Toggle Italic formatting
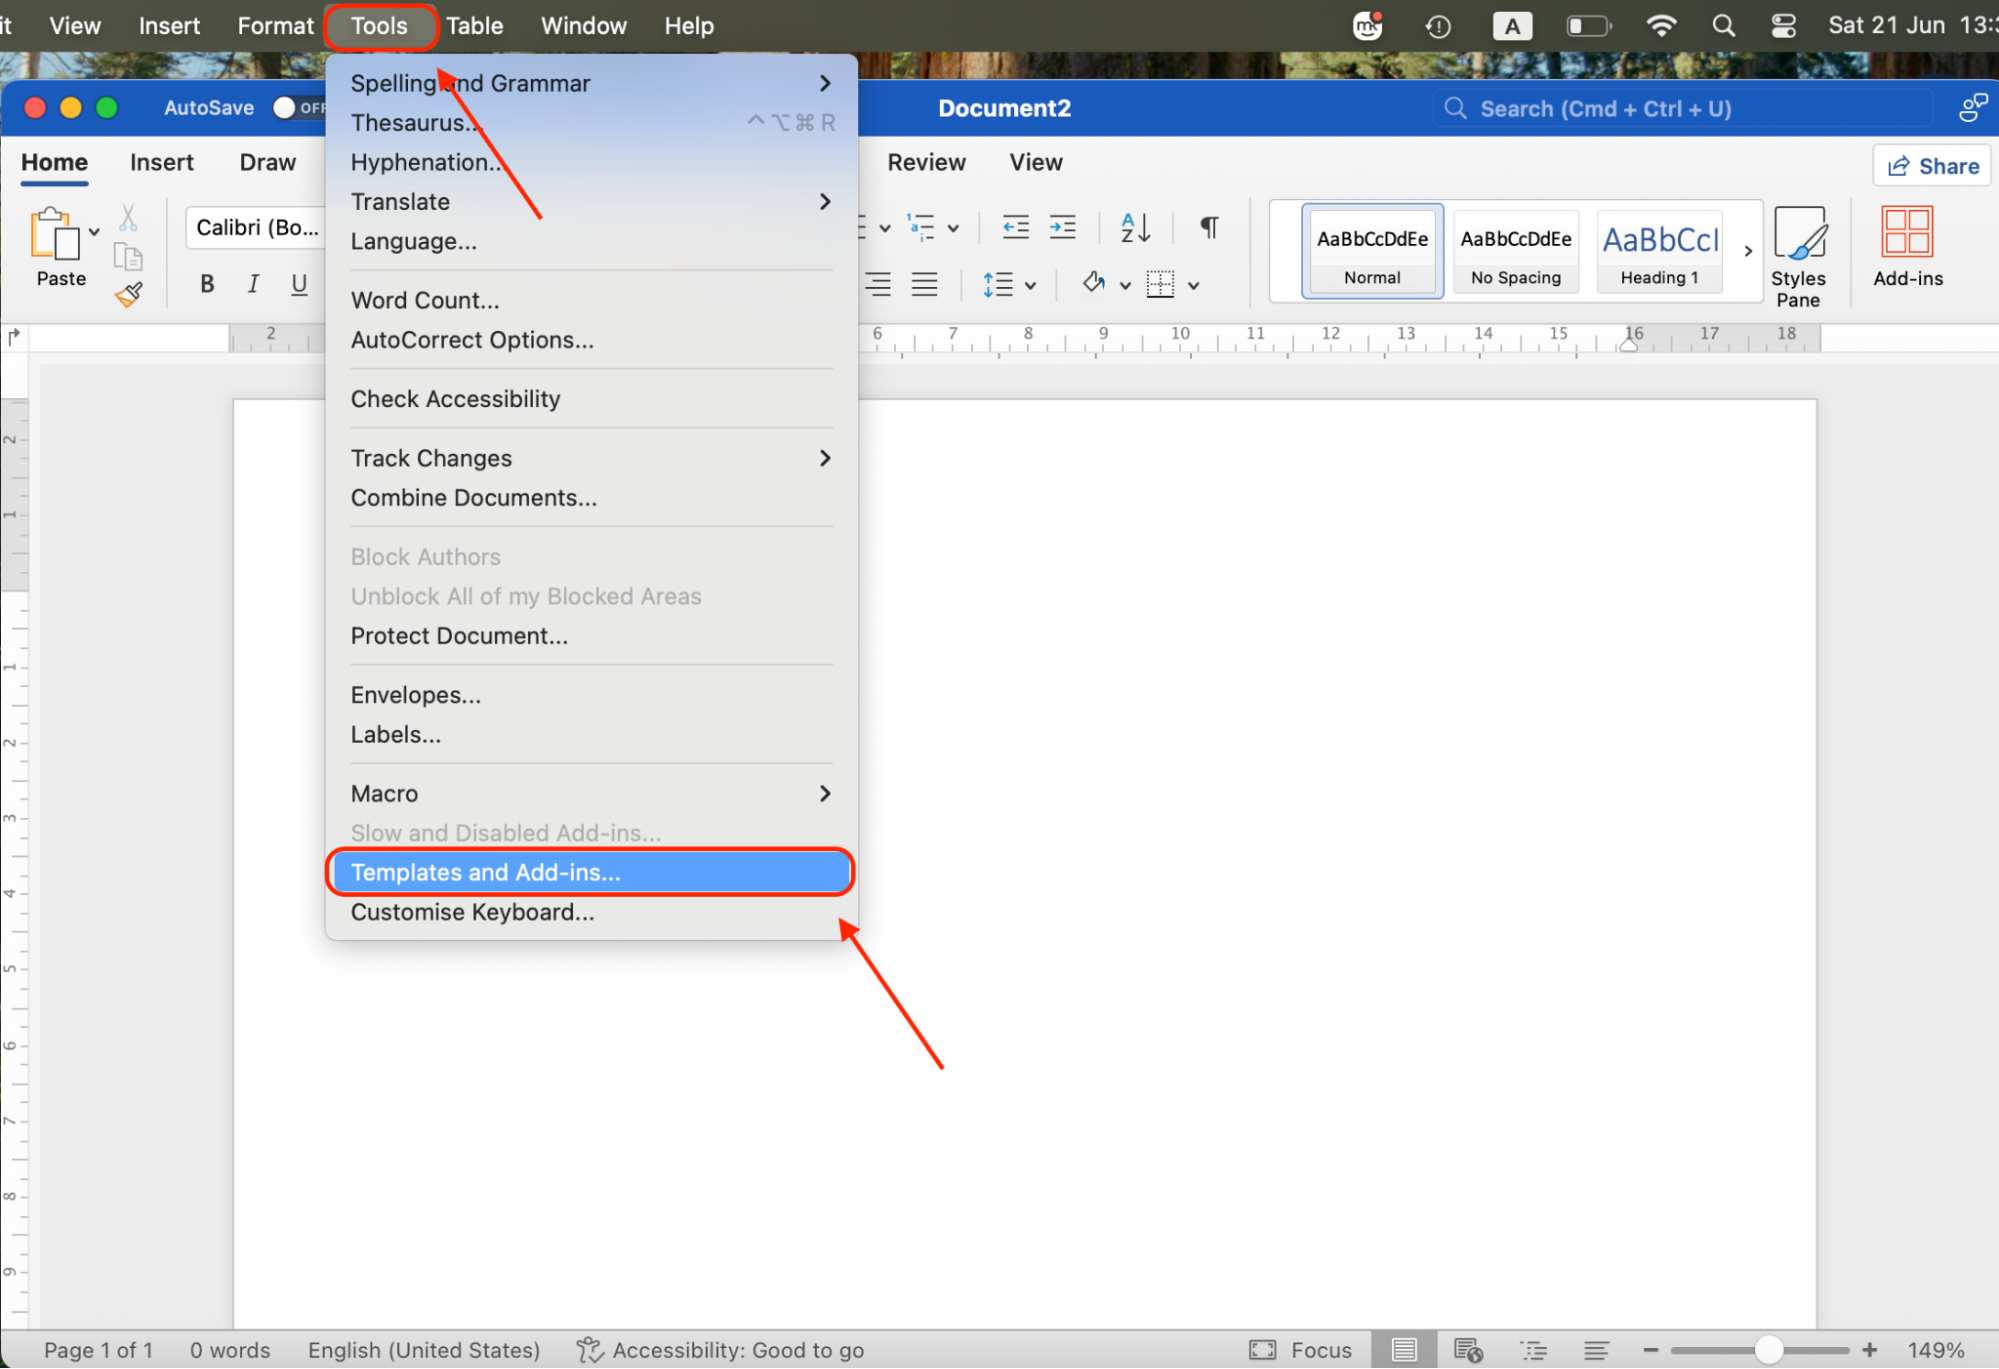This screenshot has height=1369, width=1999. [252, 284]
